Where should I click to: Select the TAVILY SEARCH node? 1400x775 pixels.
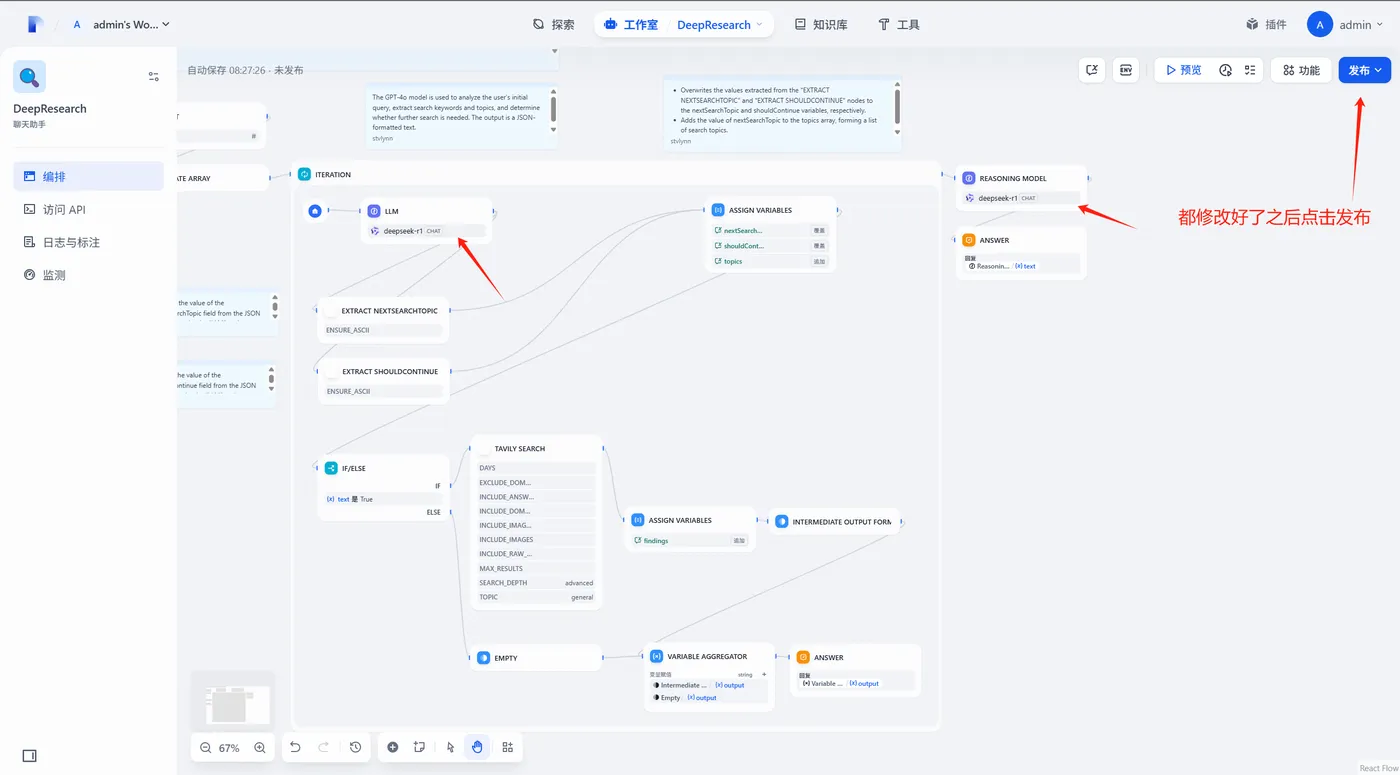click(x=537, y=522)
